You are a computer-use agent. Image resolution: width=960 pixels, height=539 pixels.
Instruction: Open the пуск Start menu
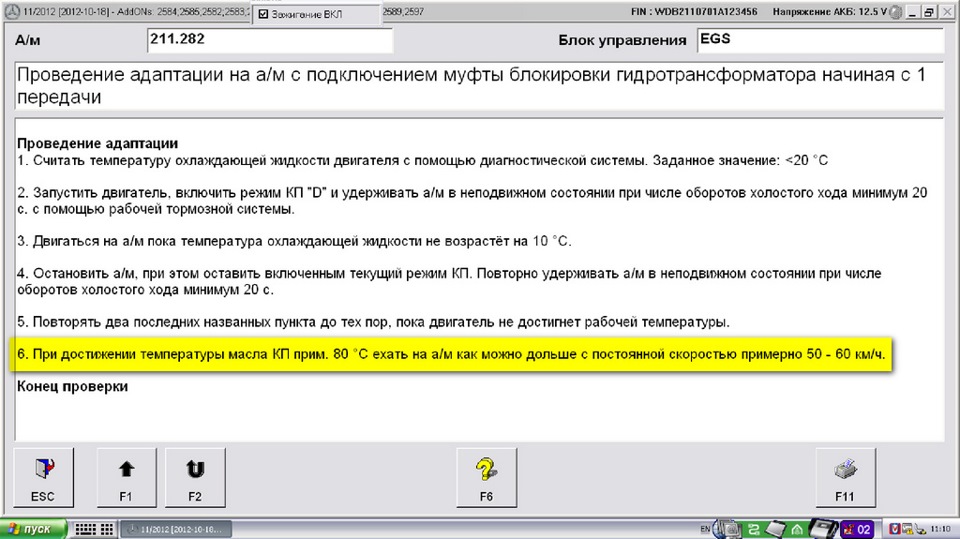(32, 529)
